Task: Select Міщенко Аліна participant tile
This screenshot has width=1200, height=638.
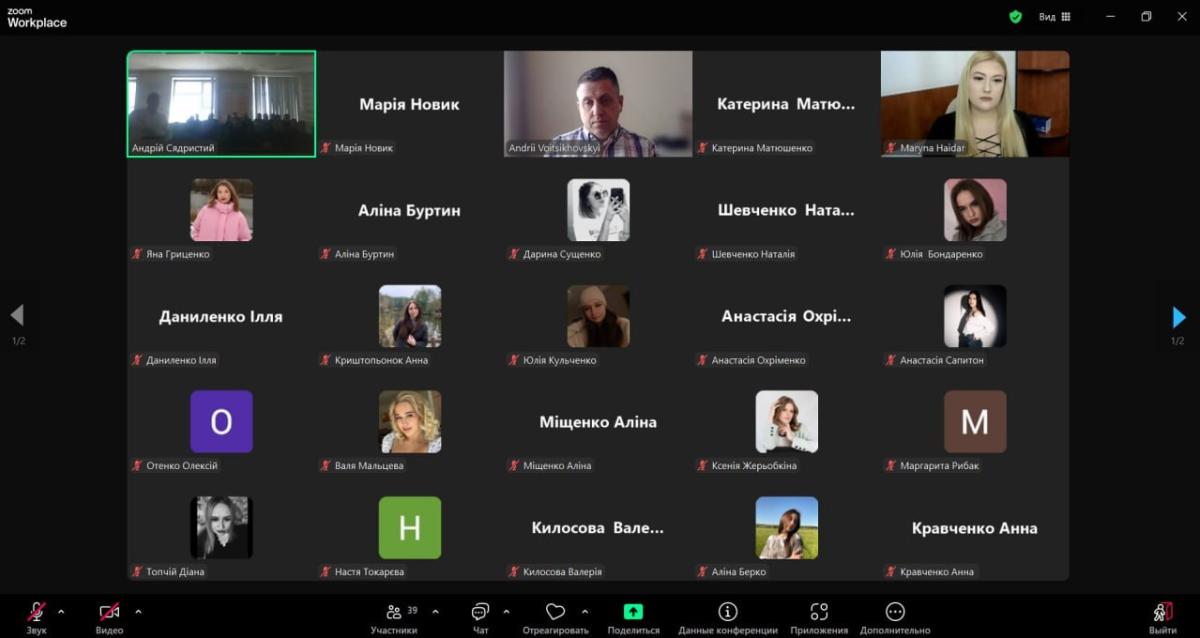Action: pos(598,422)
